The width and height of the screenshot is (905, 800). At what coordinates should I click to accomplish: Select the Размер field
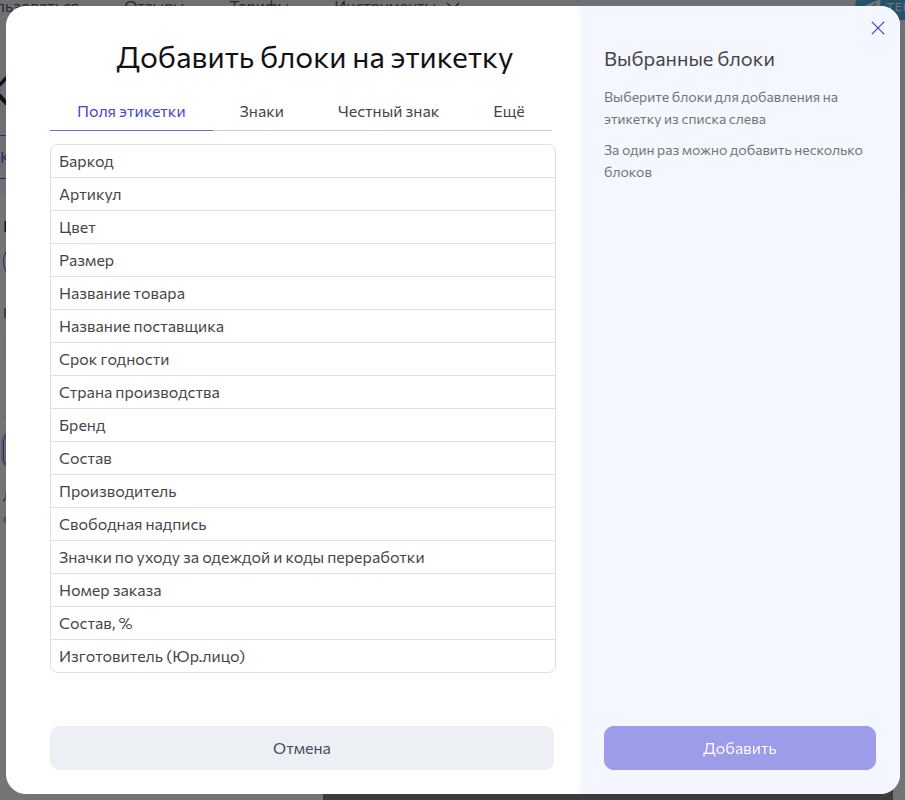(x=302, y=261)
